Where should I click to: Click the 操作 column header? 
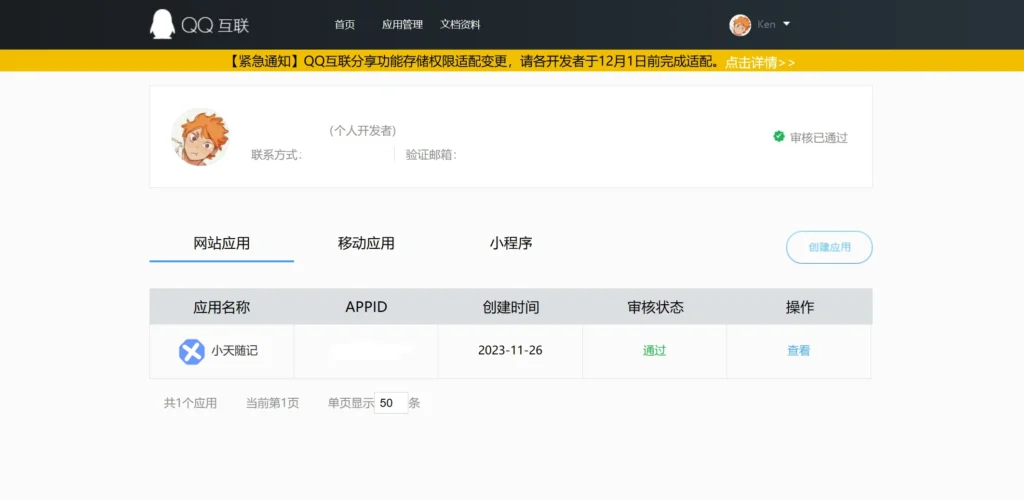800,307
